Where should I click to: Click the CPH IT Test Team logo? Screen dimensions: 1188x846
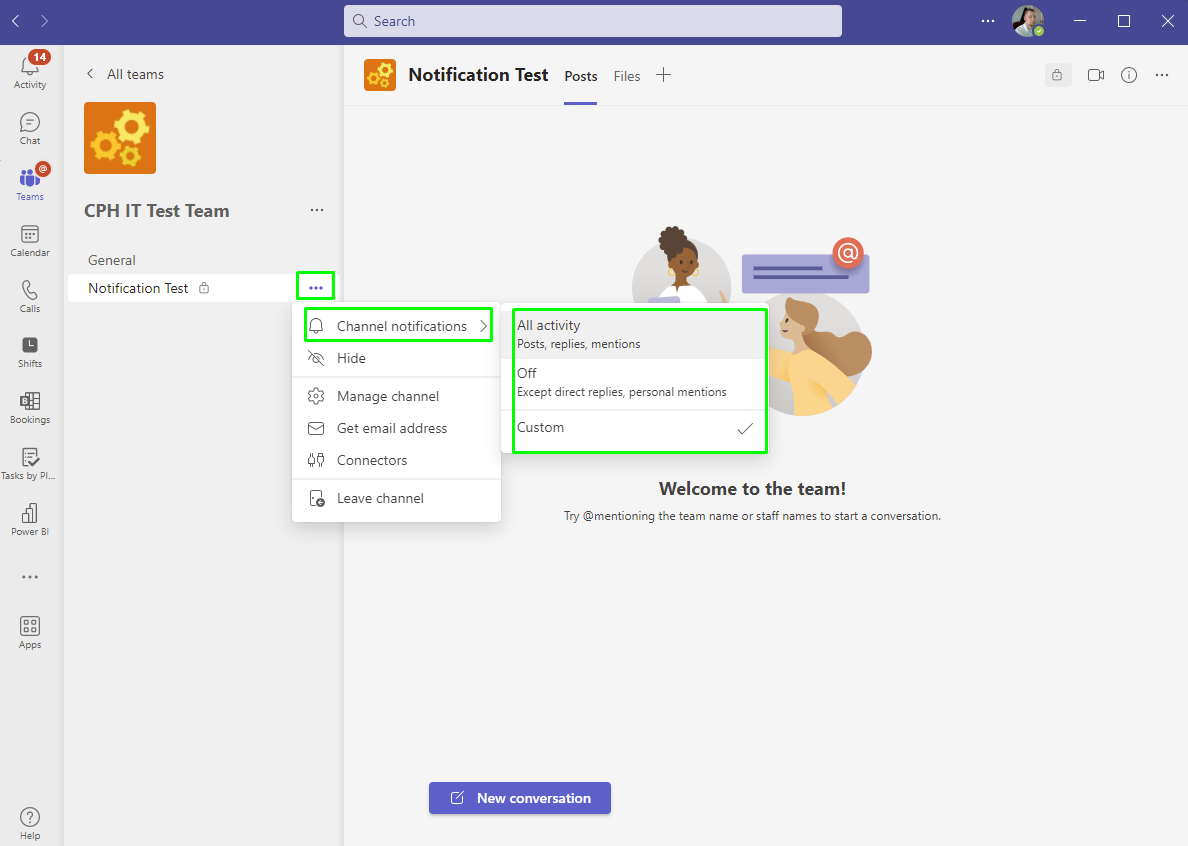120,138
